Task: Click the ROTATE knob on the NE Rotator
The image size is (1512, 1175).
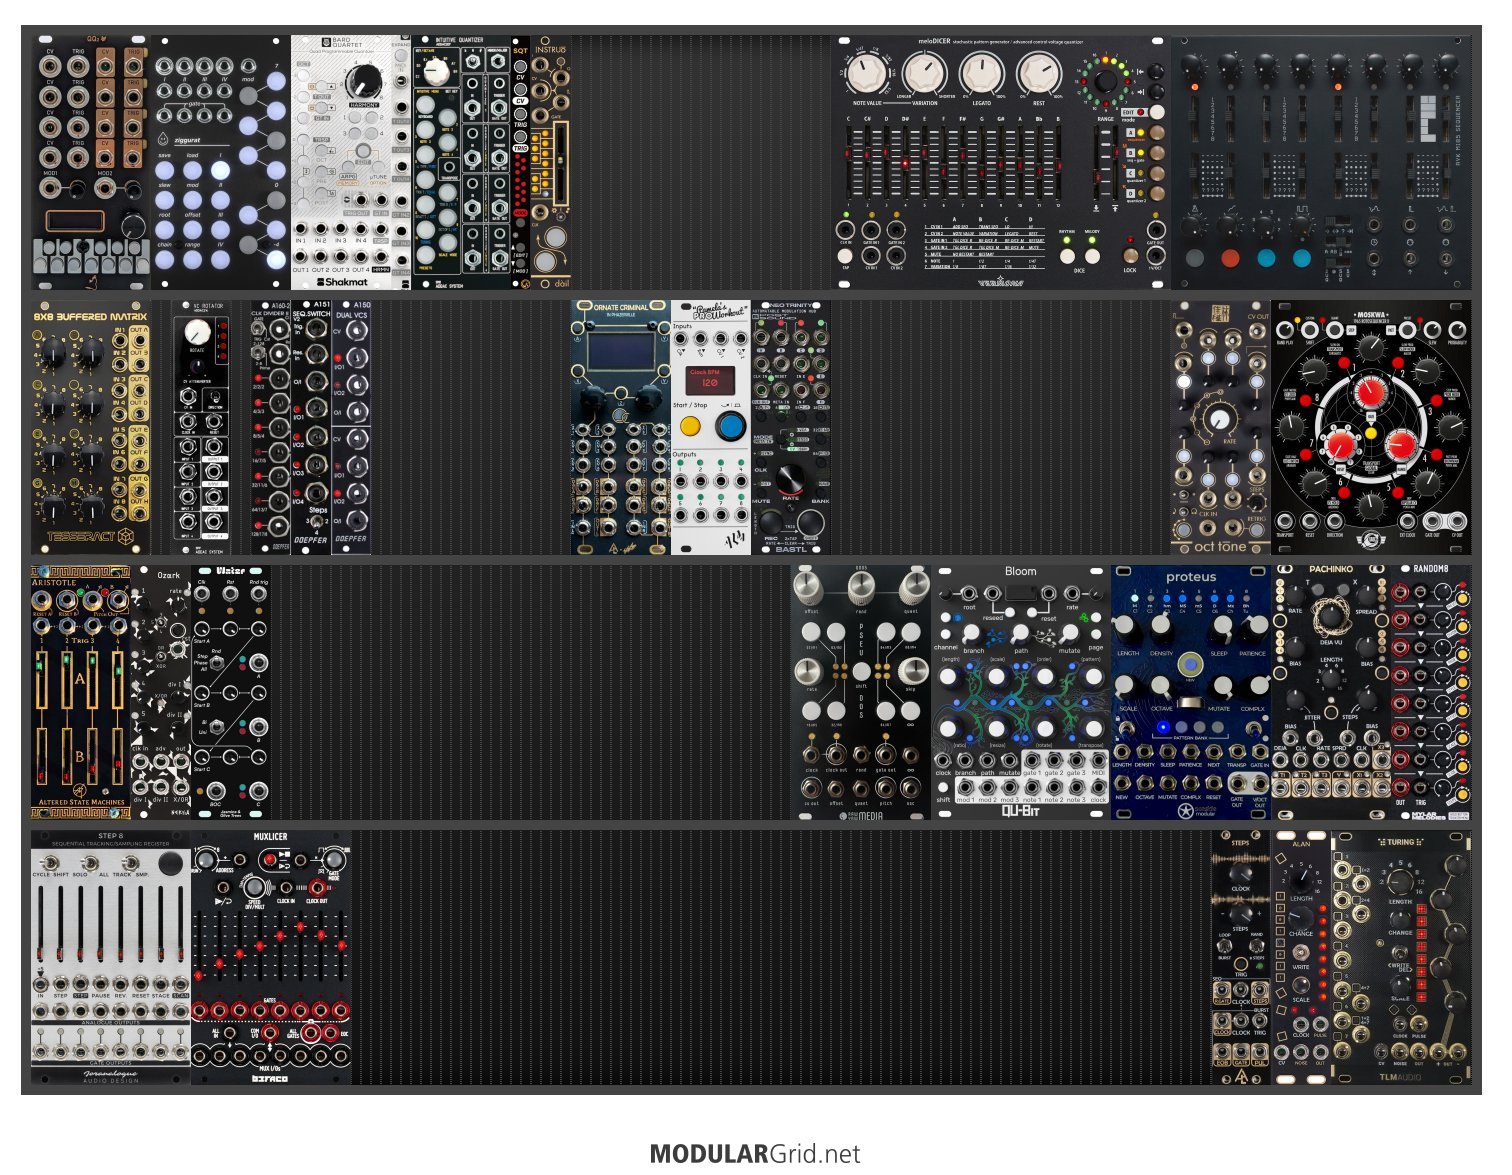Action: coord(198,334)
